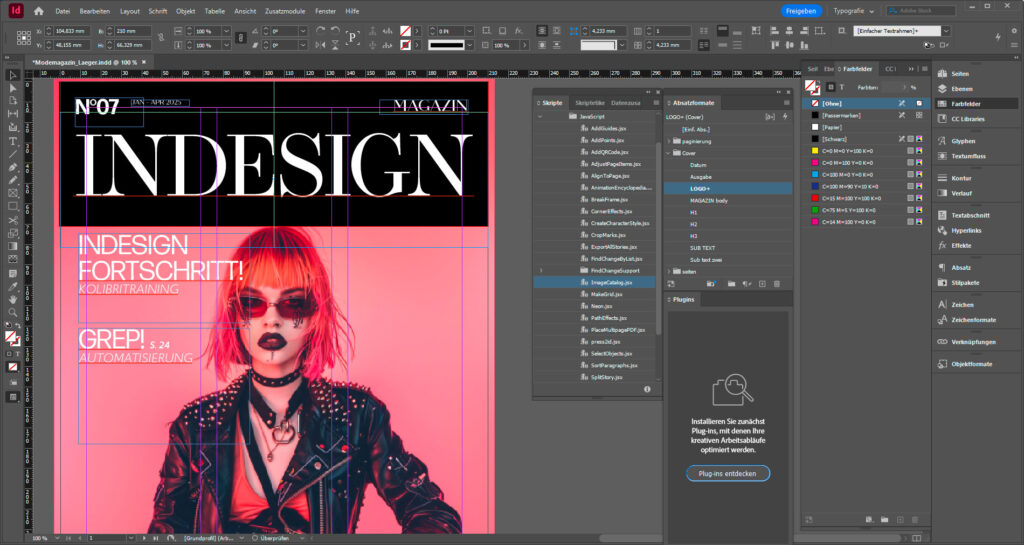Open Typografie workspace dropdown
The width and height of the screenshot is (1024, 545).
(854, 11)
